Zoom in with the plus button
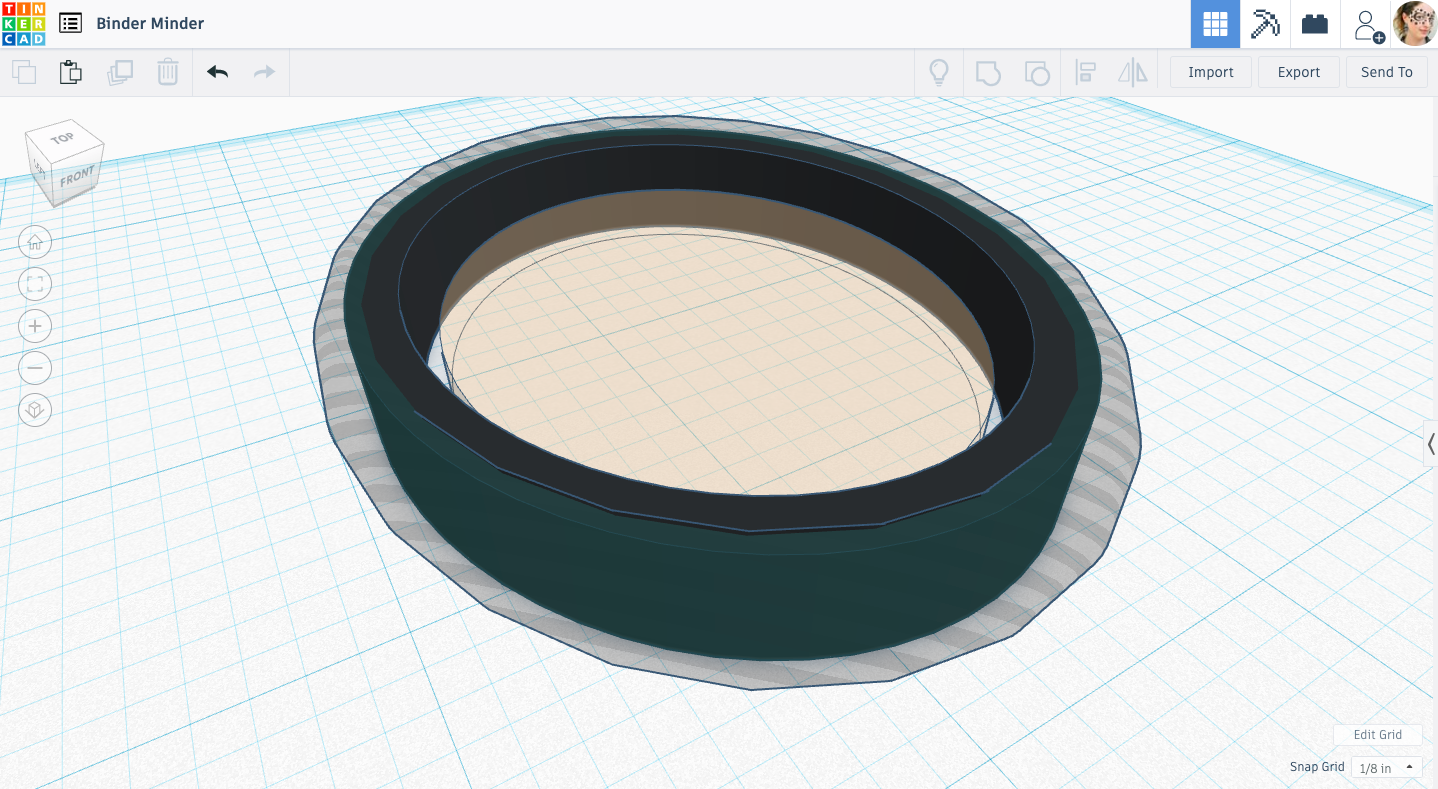The width and height of the screenshot is (1438, 789). pos(35,326)
